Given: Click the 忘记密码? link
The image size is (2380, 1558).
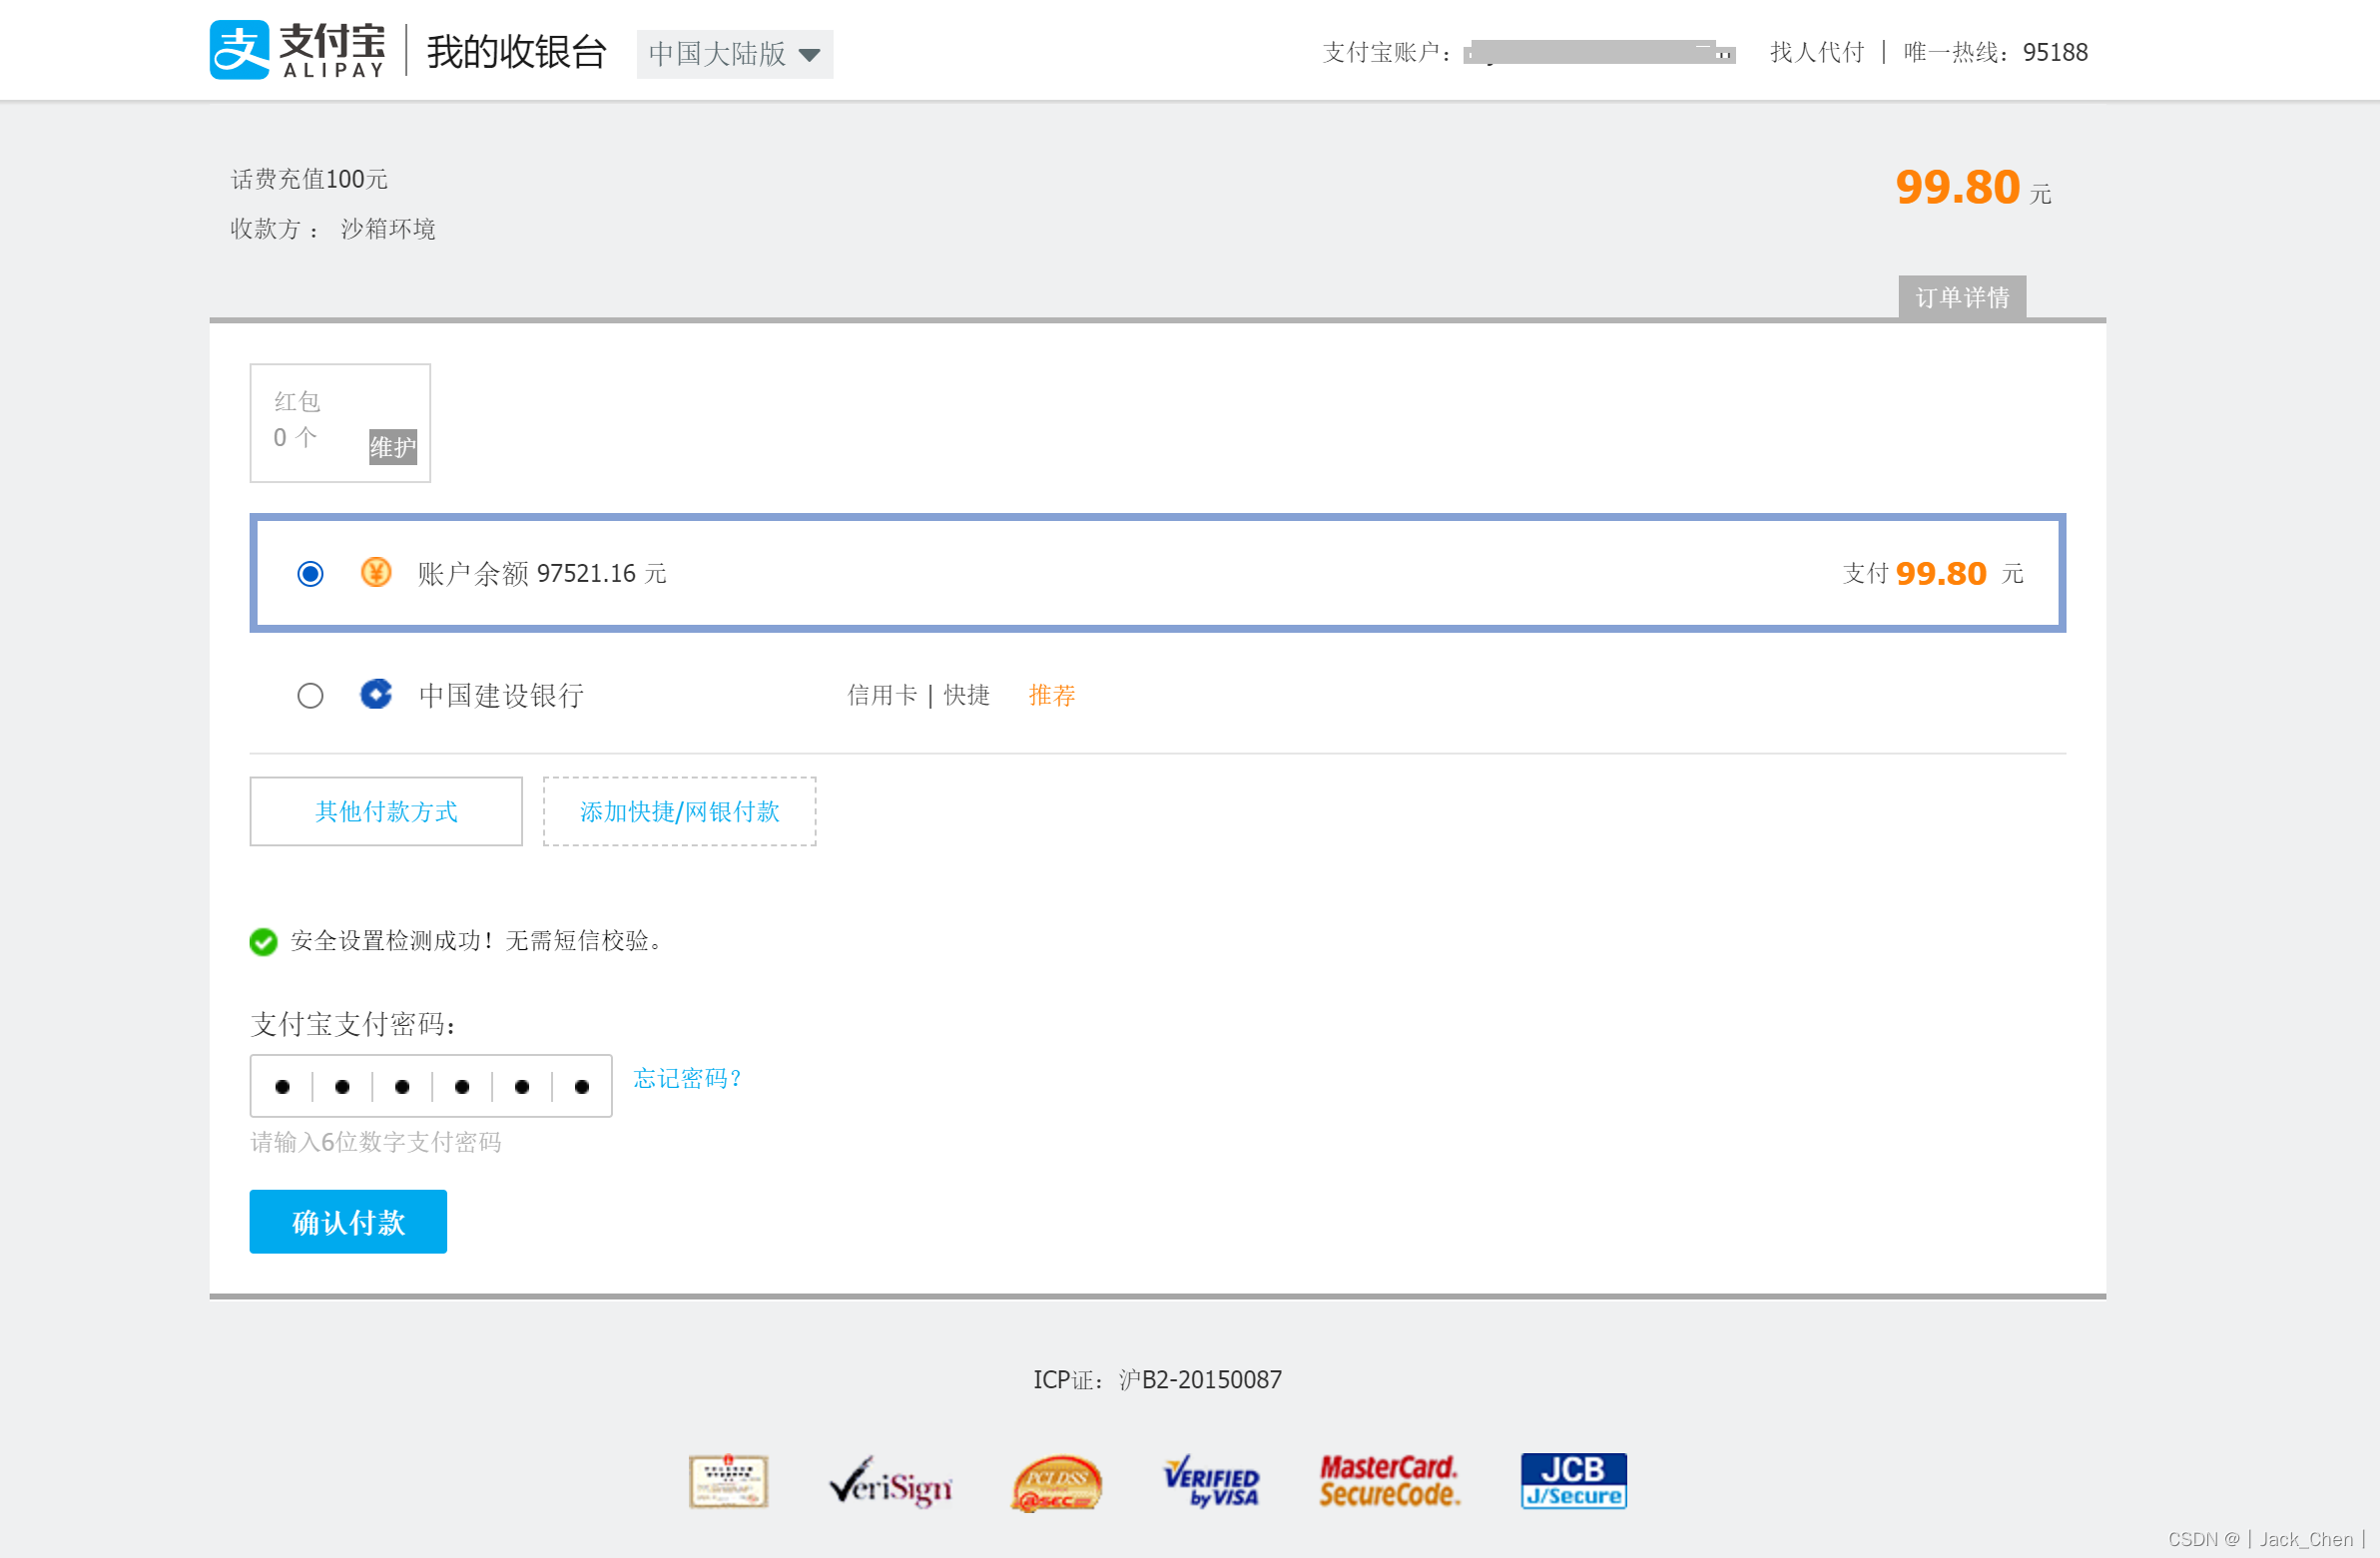Looking at the screenshot, I should tap(688, 1078).
